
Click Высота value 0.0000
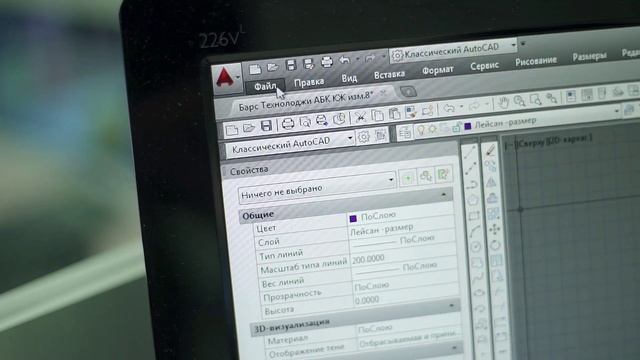click(x=367, y=300)
